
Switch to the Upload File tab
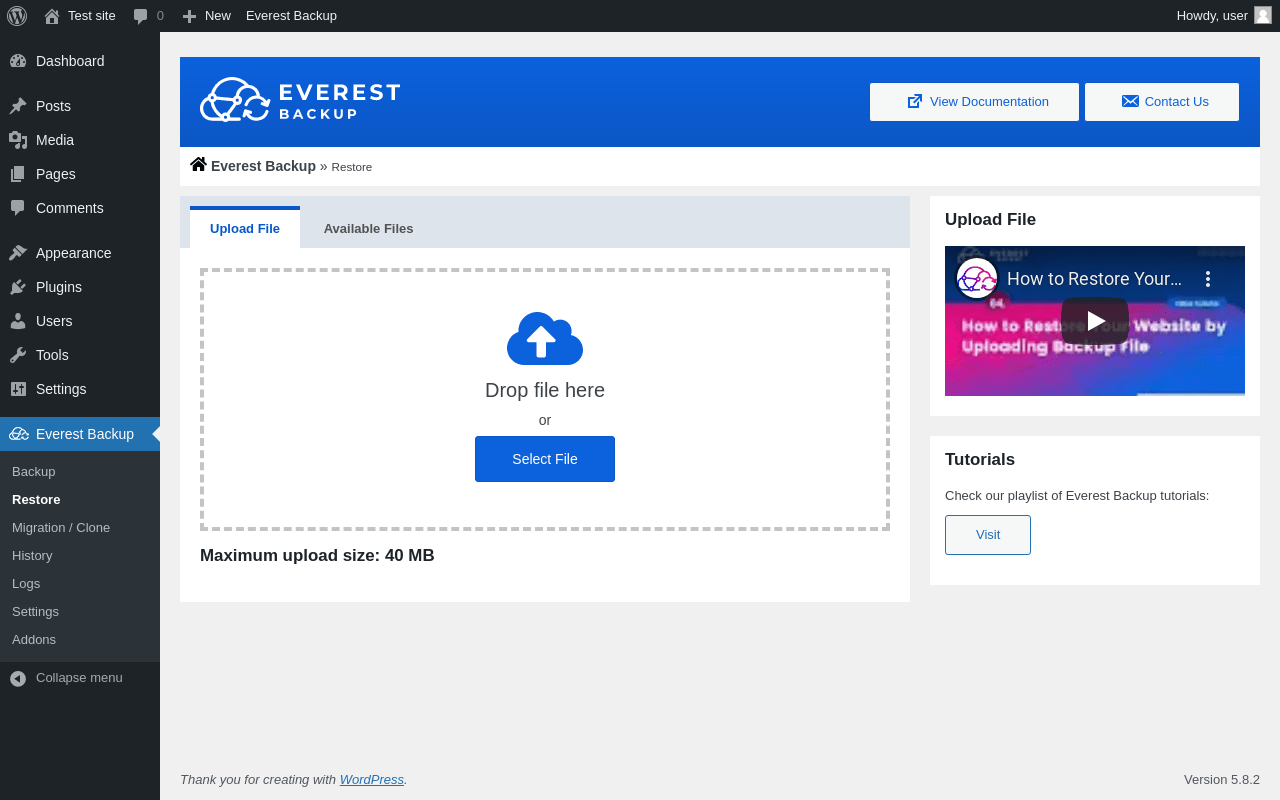[x=245, y=228]
